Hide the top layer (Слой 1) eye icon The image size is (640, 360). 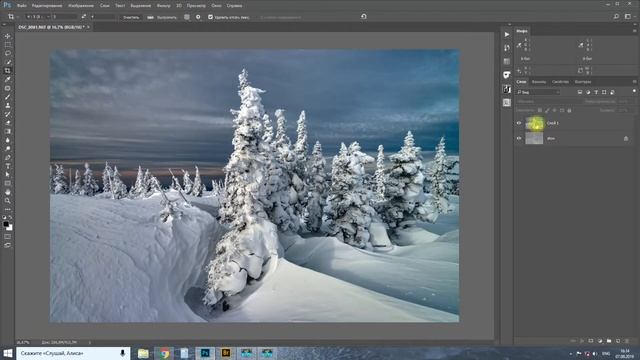click(x=519, y=123)
